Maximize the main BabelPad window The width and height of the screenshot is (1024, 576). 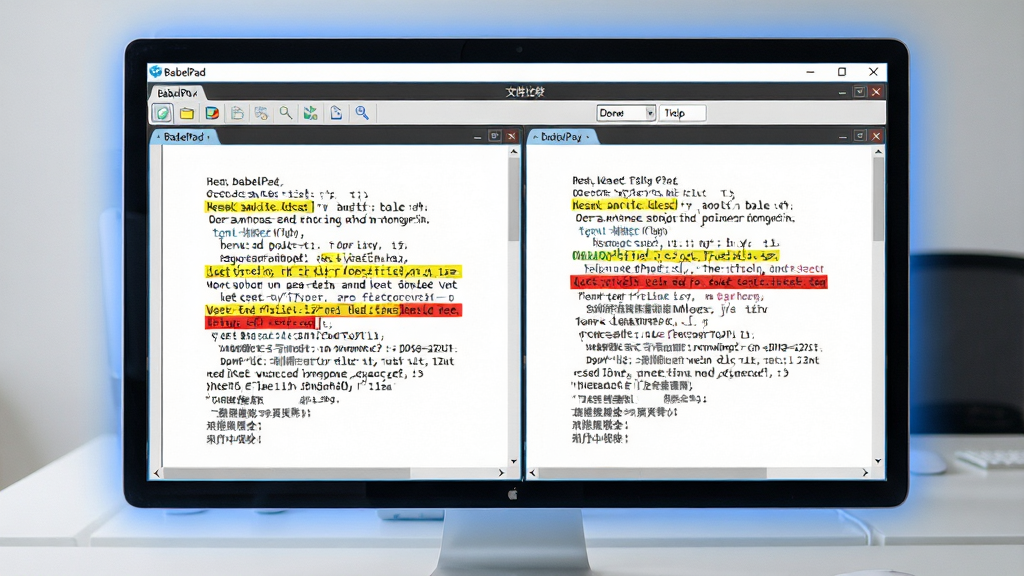[x=842, y=72]
